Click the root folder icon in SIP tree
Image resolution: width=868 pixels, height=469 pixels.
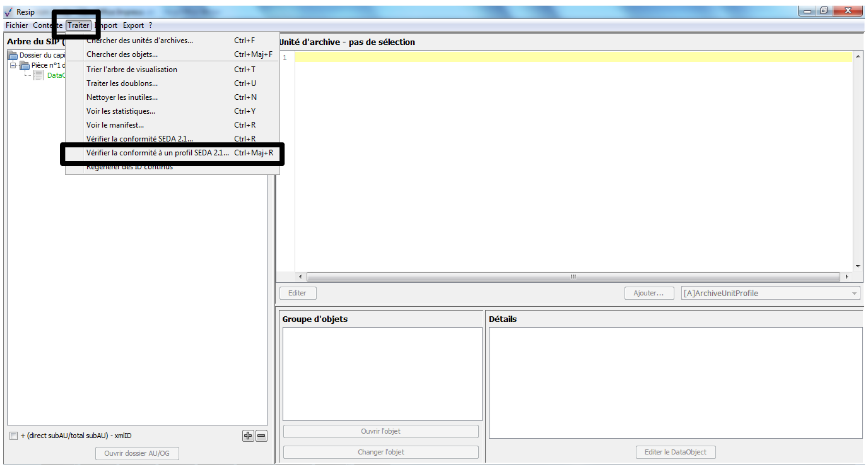pyautogui.click(x=13, y=55)
